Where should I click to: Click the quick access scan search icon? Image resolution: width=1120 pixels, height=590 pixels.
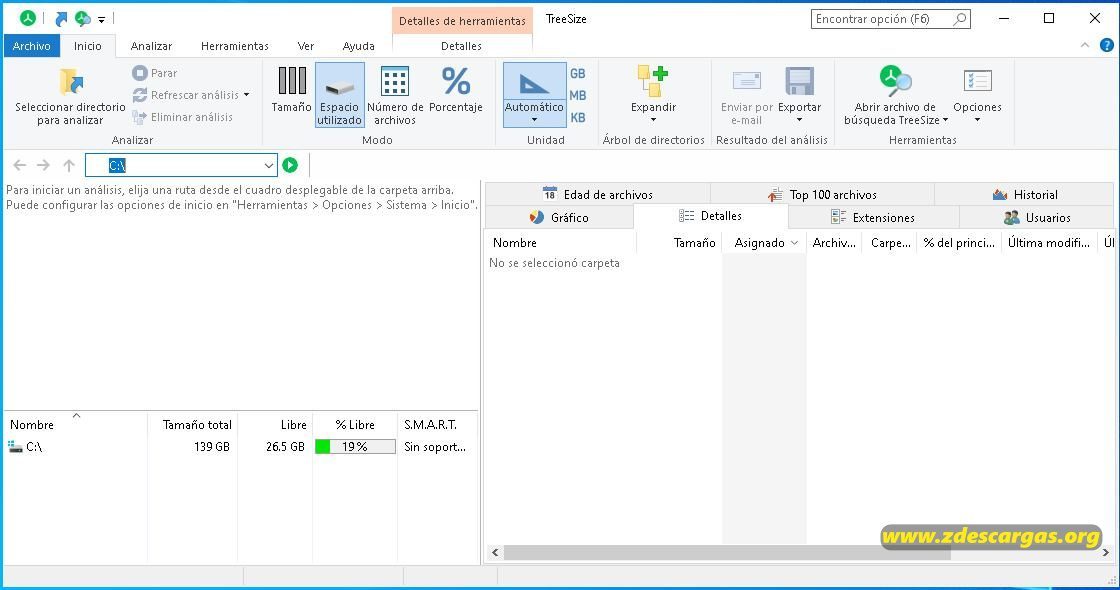83,19
